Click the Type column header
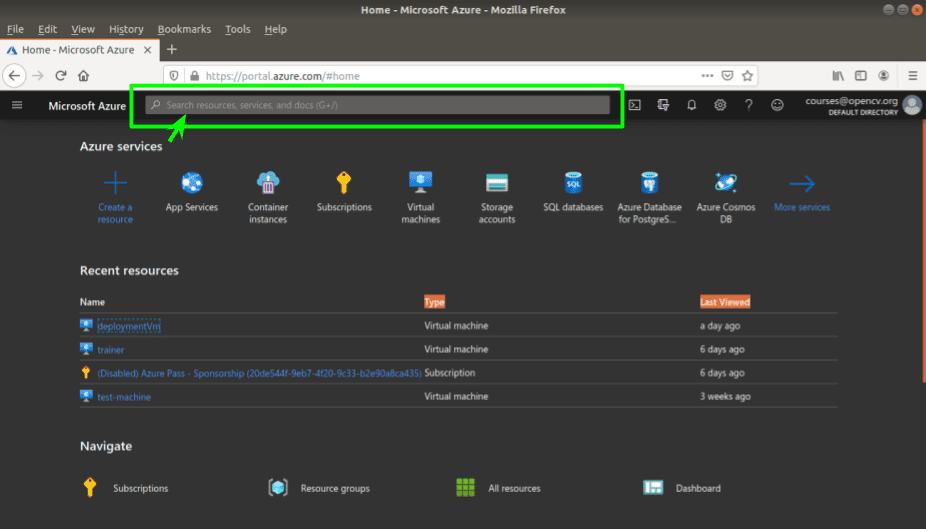The height and width of the screenshot is (530, 926). (x=434, y=302)
